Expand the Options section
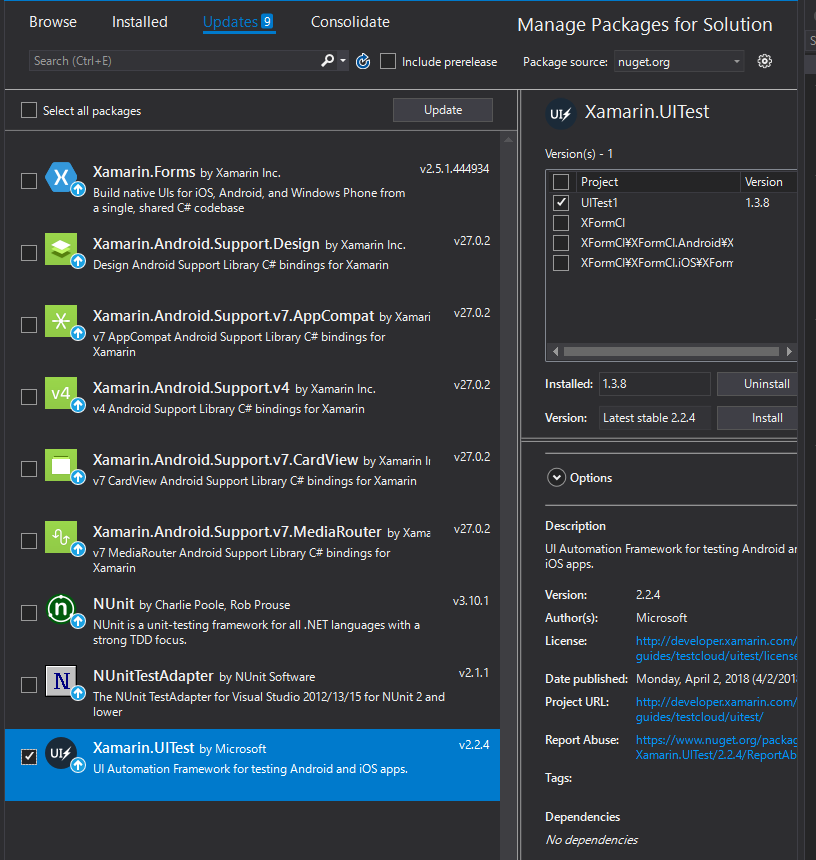This screenshot has width=816, height=860. point(556,478)
